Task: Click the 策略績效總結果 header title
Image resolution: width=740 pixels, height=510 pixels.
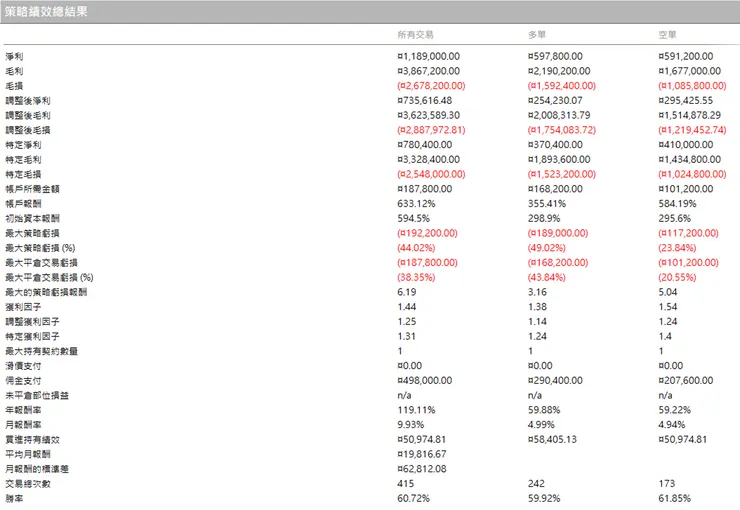Action: pyautogui.click(x=46, y=11)
